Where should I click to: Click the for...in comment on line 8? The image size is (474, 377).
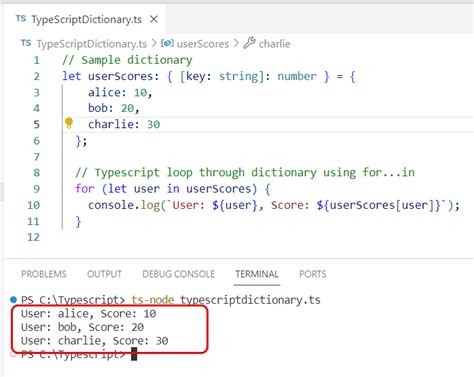(245, 173)
